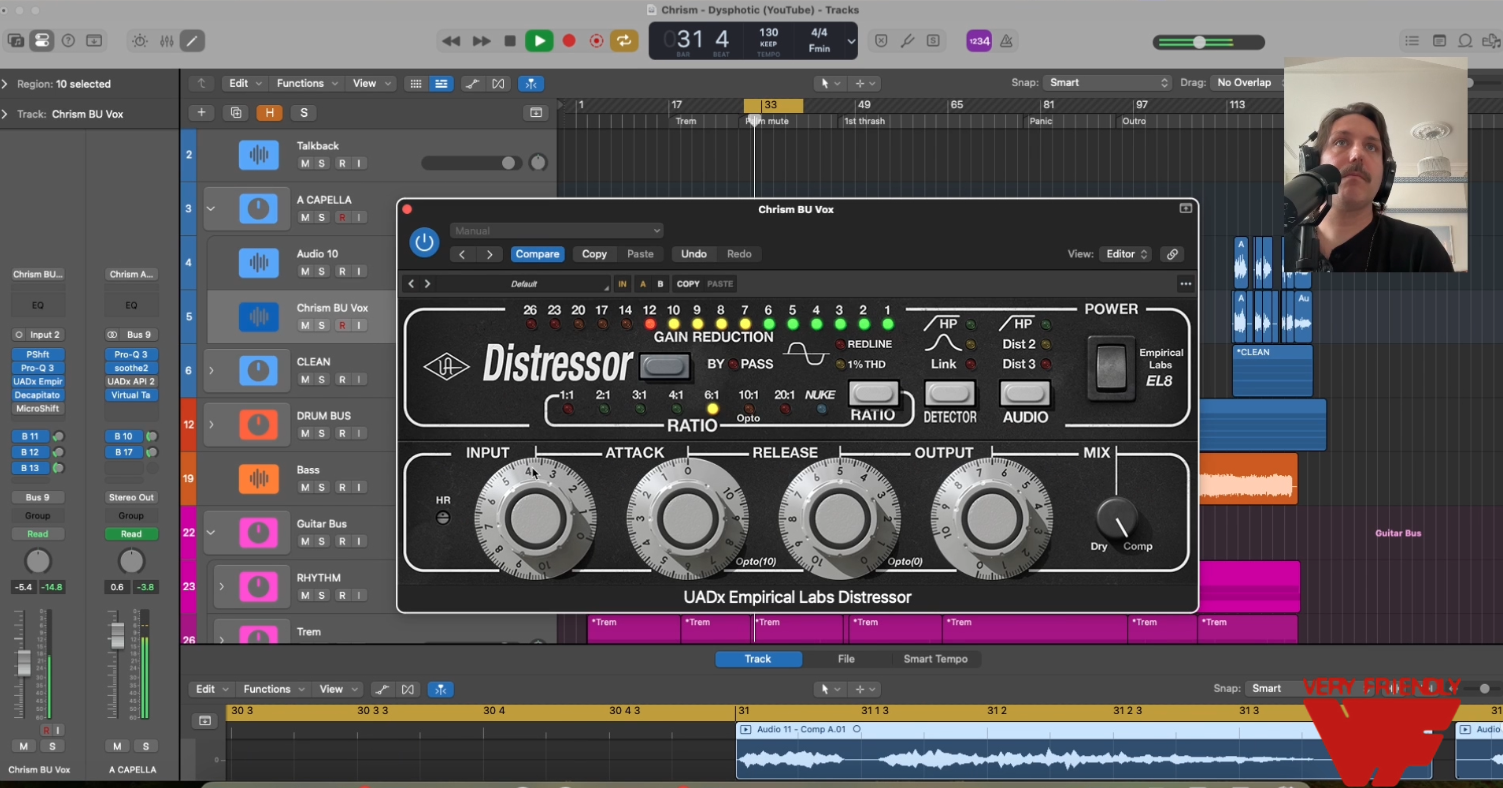The height and width of the screenshot is (788, 1503).
Task: Flip the Distressor POWER switch
Action: tap(1110, 367)
